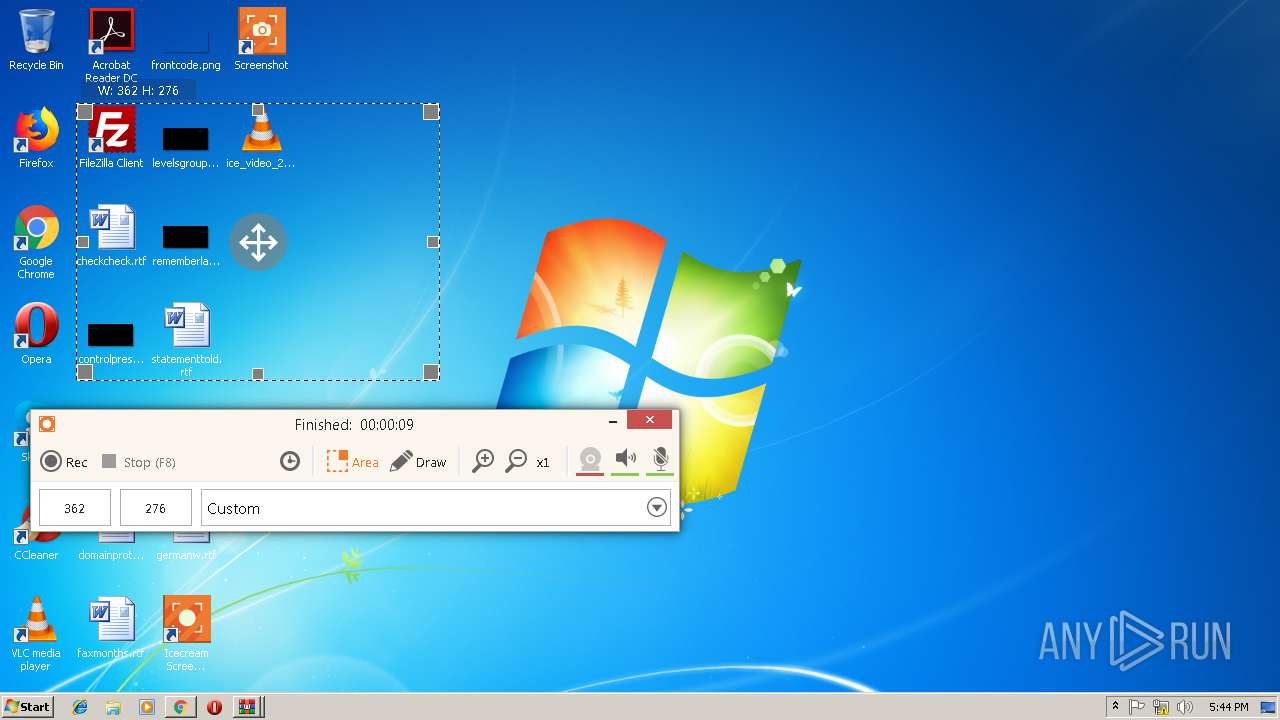Activate the Draw pencil tool

[418, 461]
